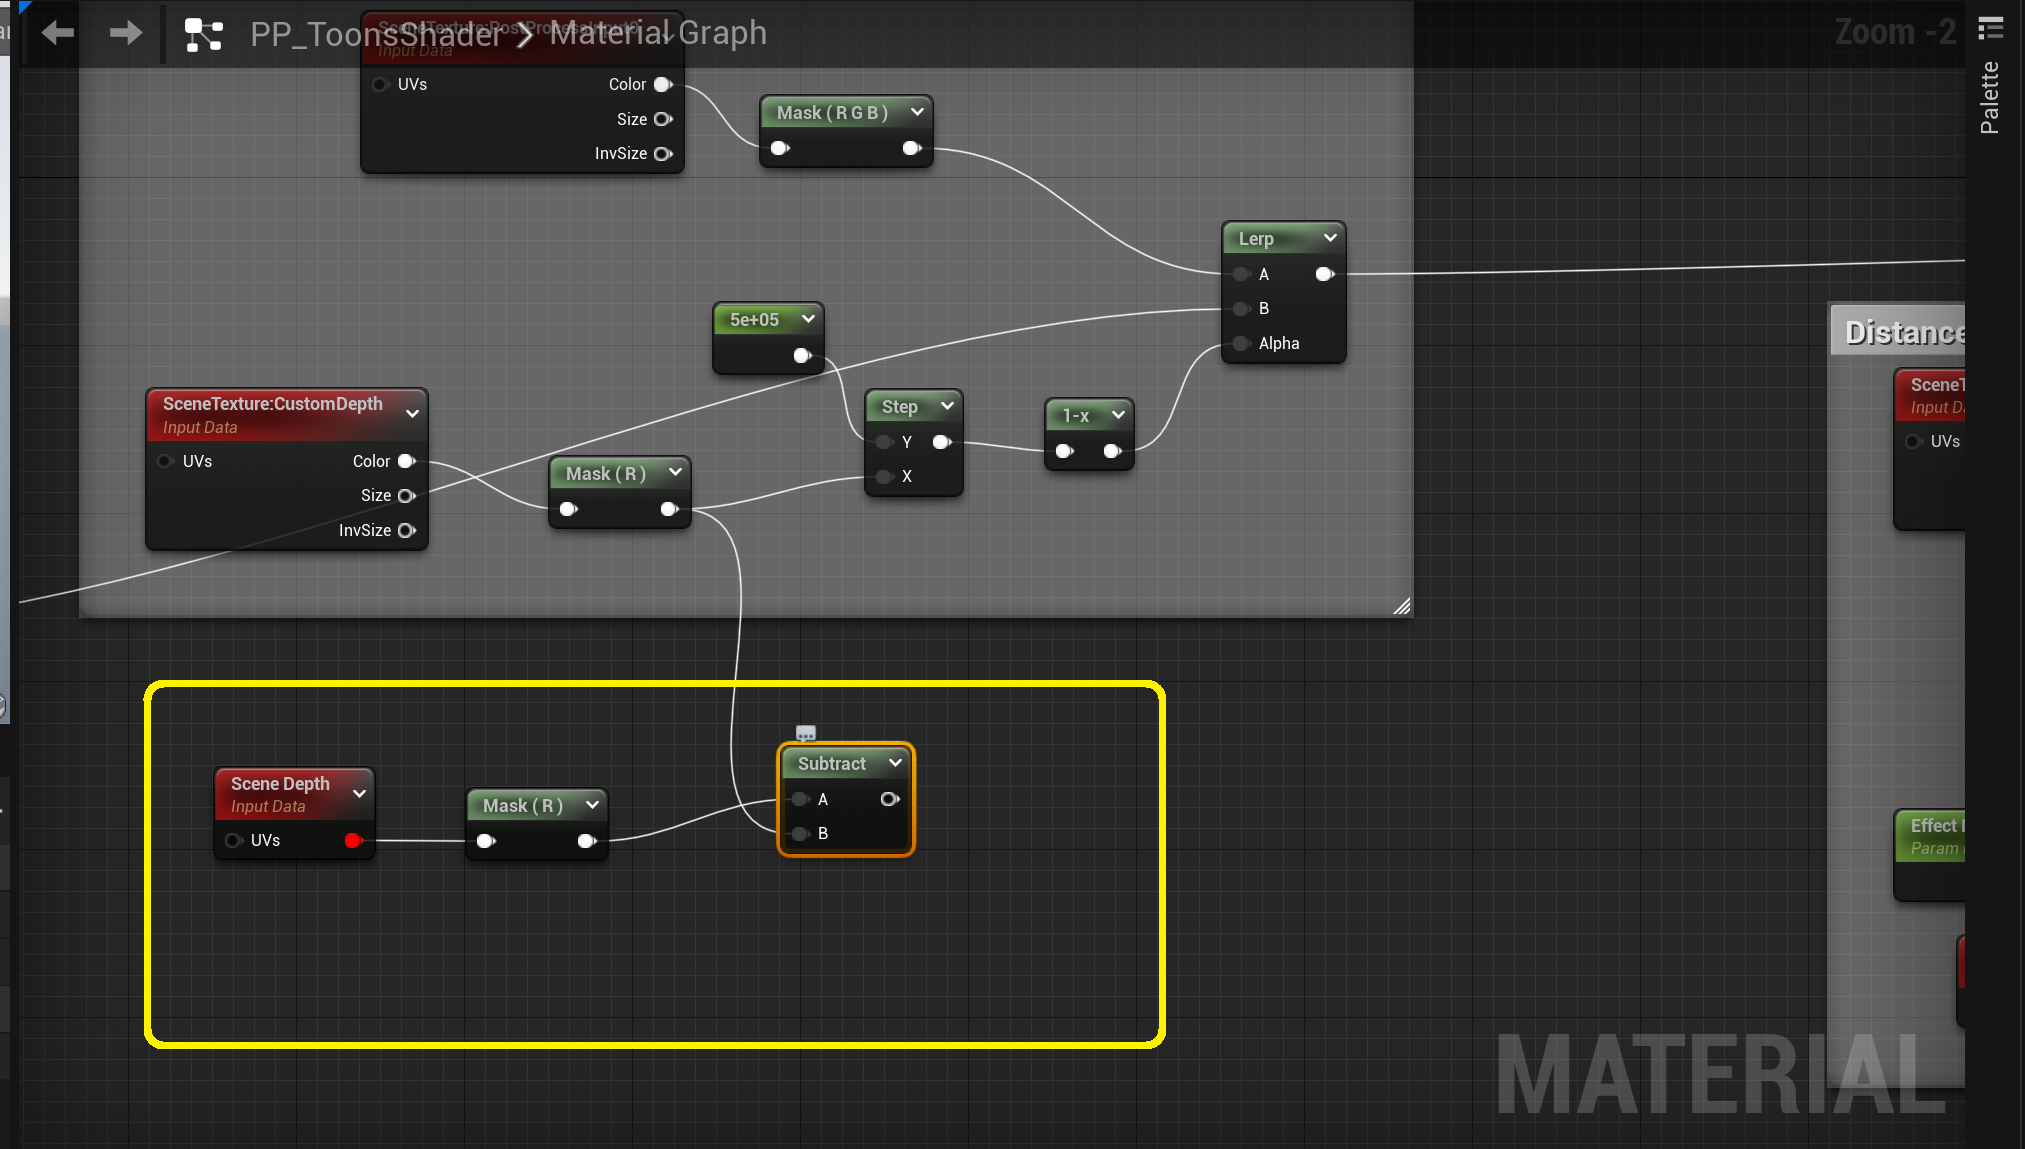The width and height of the screenshot is (2025, 1149).
Task: Click the CustomDepth Color output pin
Action: (x=407, y=461)
